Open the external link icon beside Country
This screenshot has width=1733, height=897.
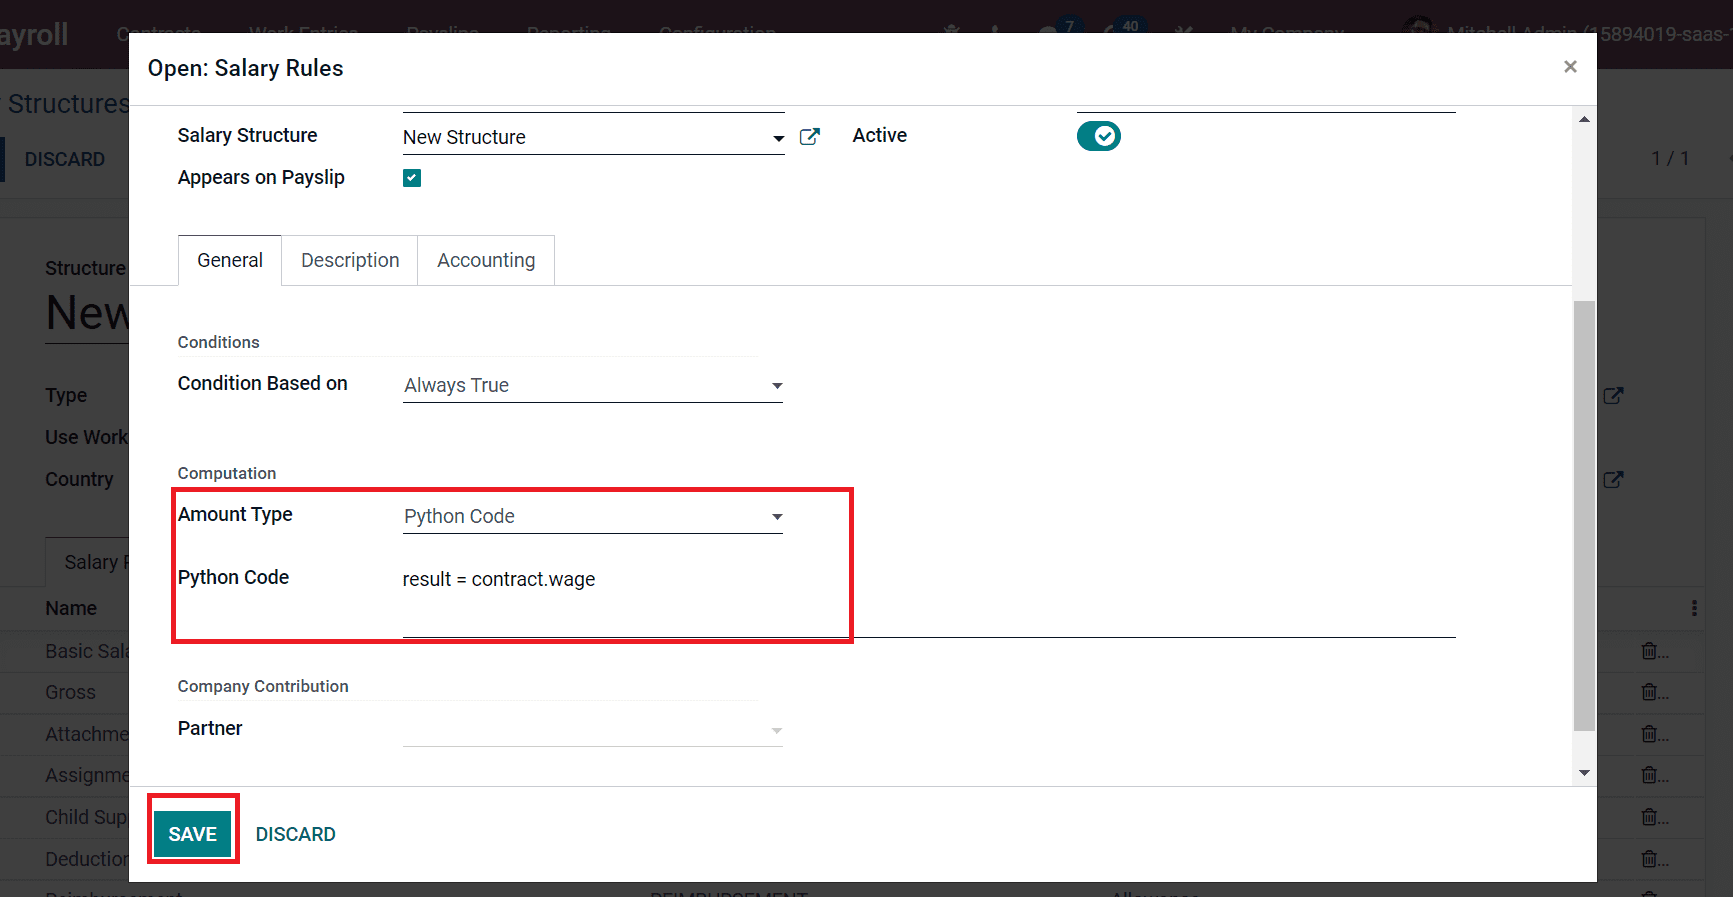(1613, 480)
